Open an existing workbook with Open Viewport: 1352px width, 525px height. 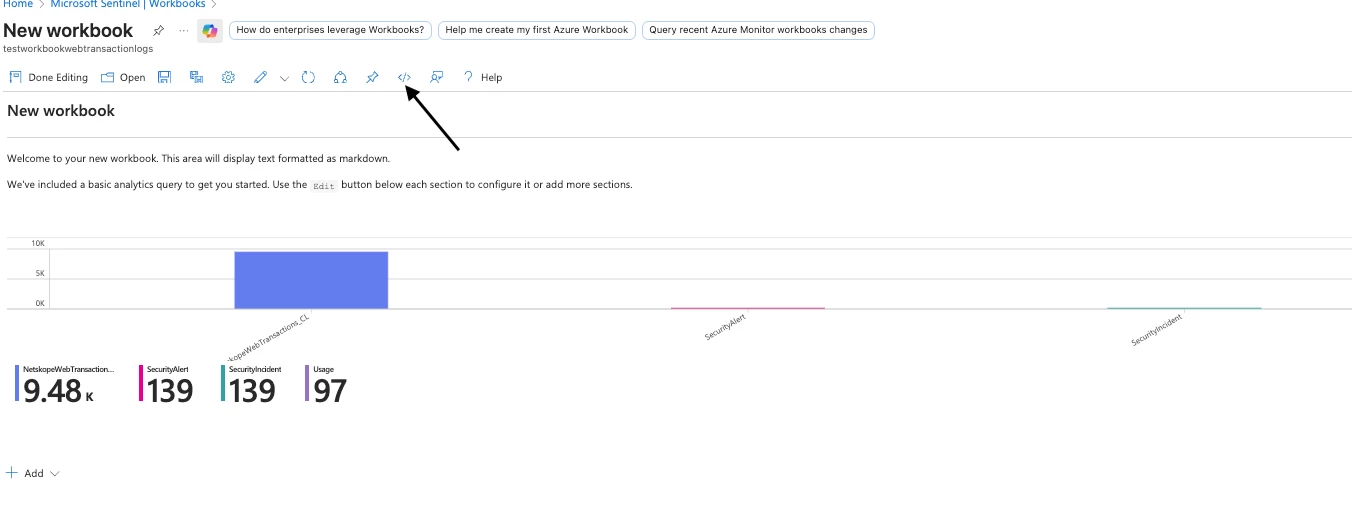[x=123, y=77]
